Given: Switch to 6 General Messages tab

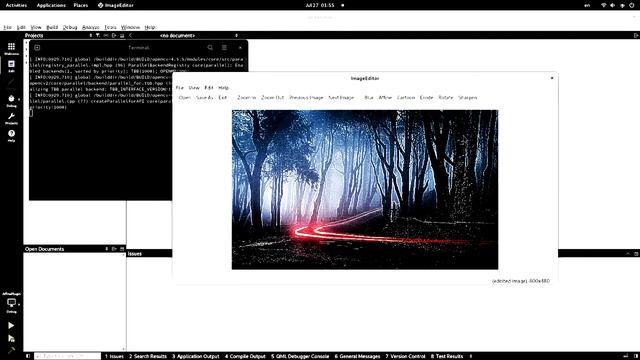Looking at the screenshot, I should point(357,356).
